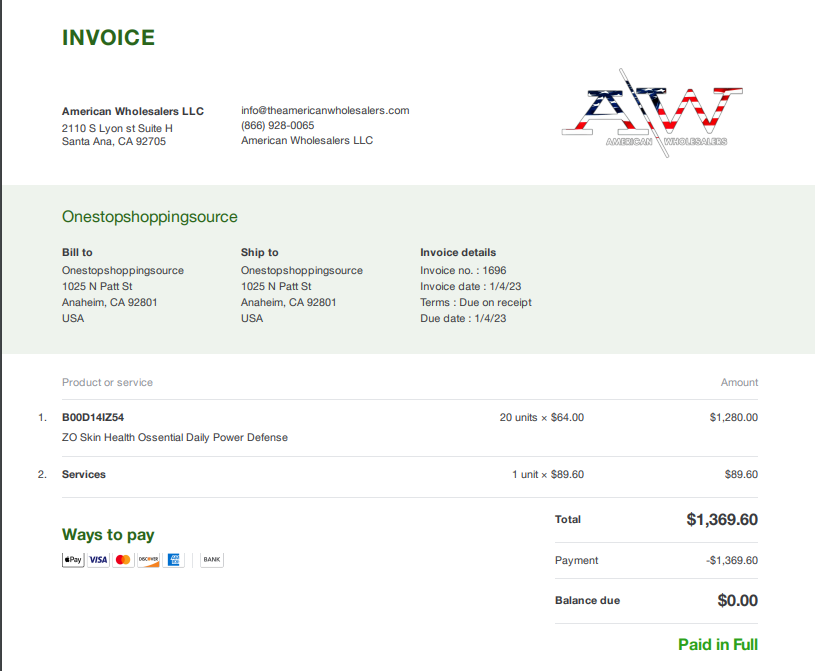
Task: Click the Balance due $0.00 amount
Action: (738, 600)
